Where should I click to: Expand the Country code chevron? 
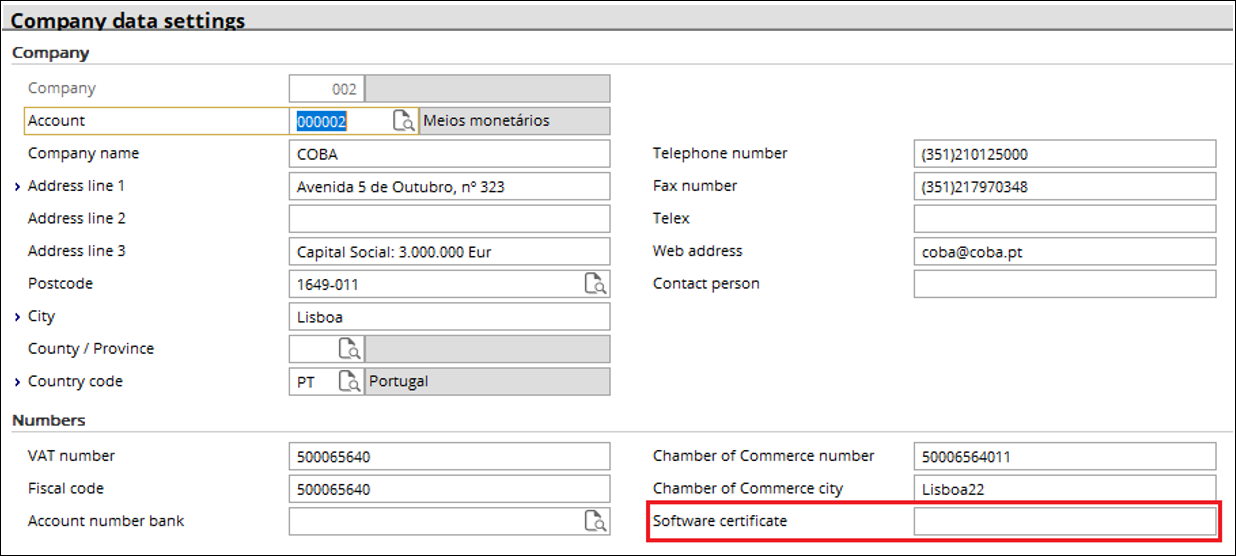[18, 382]
